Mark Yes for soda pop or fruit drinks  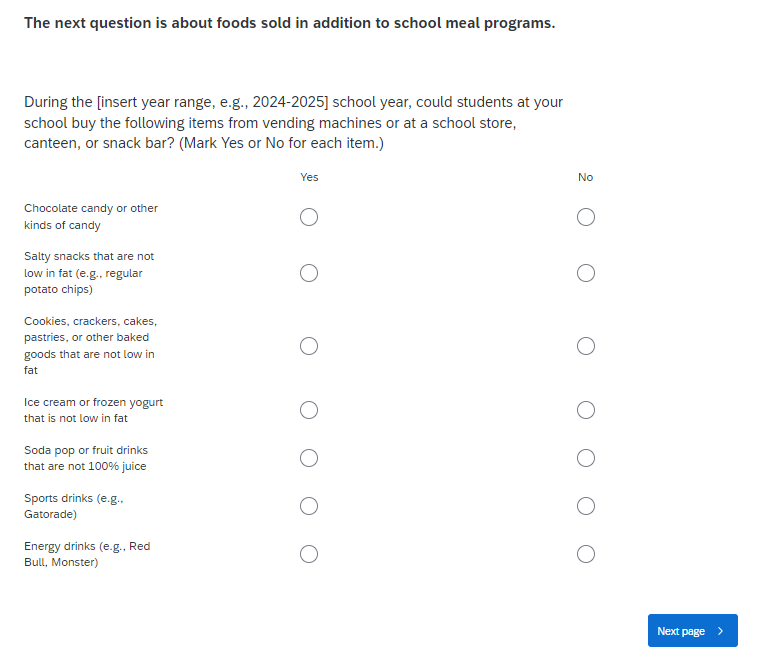(309, 458)
